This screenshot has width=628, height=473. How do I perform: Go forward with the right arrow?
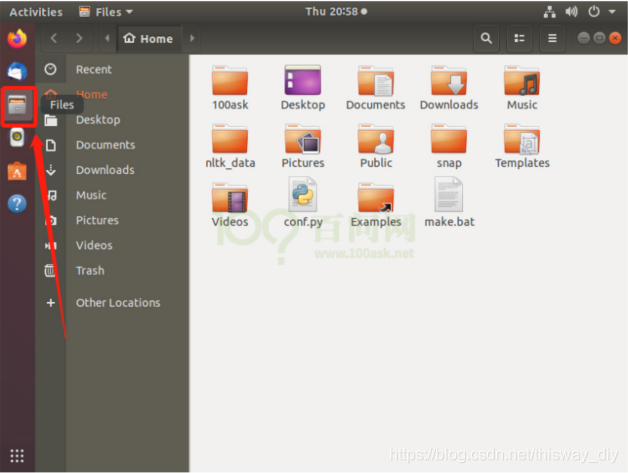[x=79, y=38]
